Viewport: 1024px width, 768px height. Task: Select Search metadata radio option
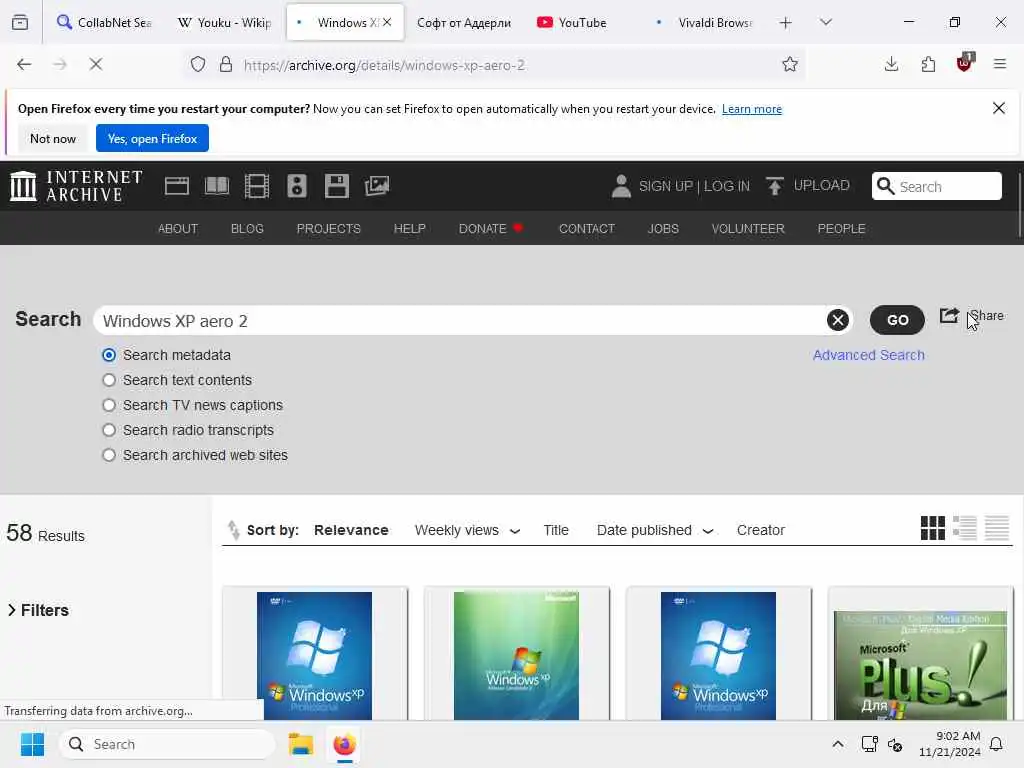pos(109,355)
